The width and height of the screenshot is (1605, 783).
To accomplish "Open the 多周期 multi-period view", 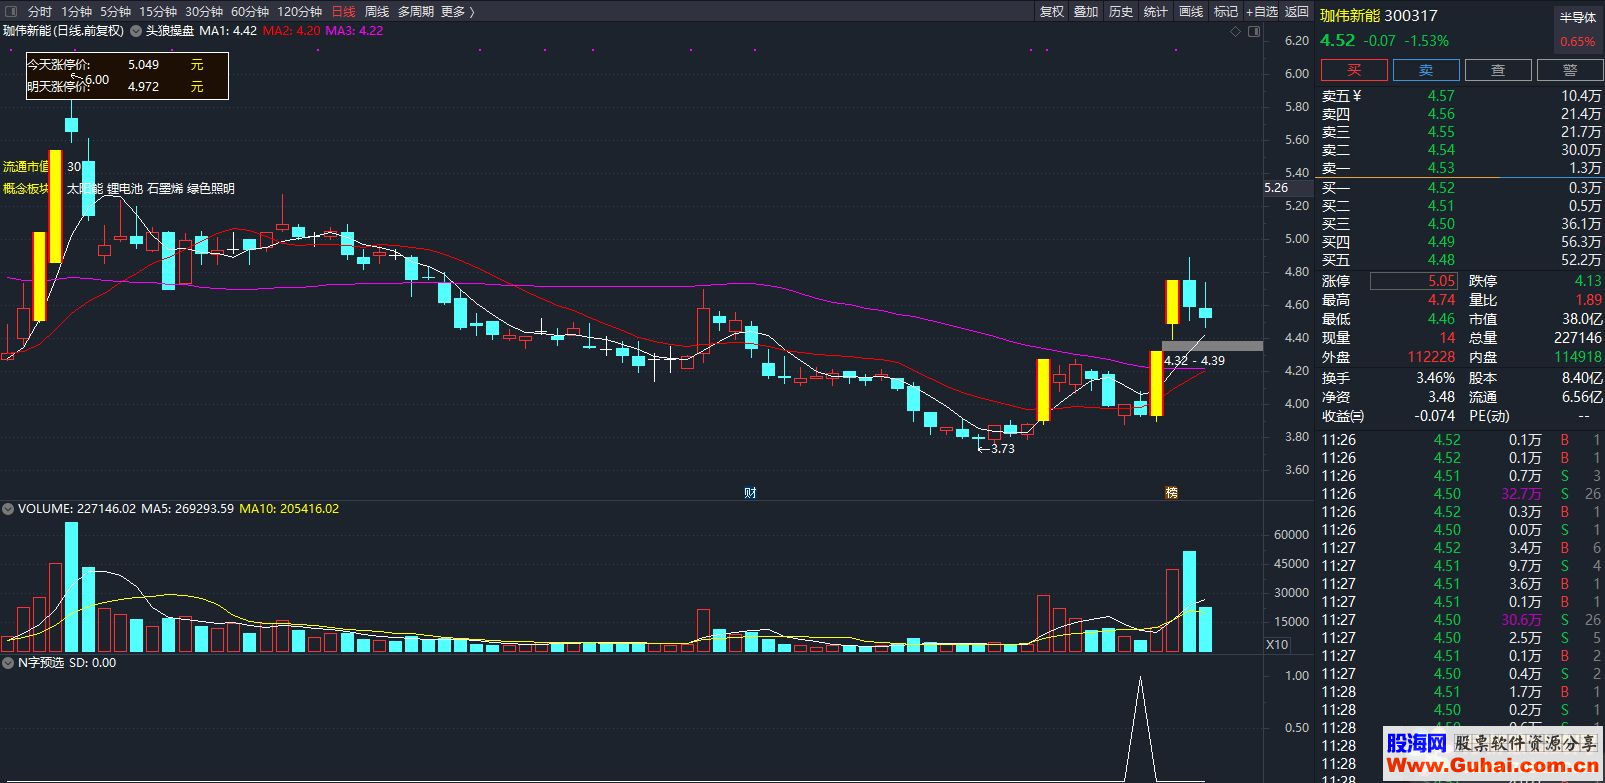I will (x=416, y=11).
